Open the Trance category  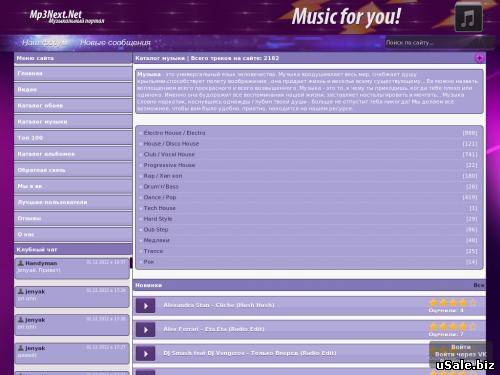pos(153,251)
